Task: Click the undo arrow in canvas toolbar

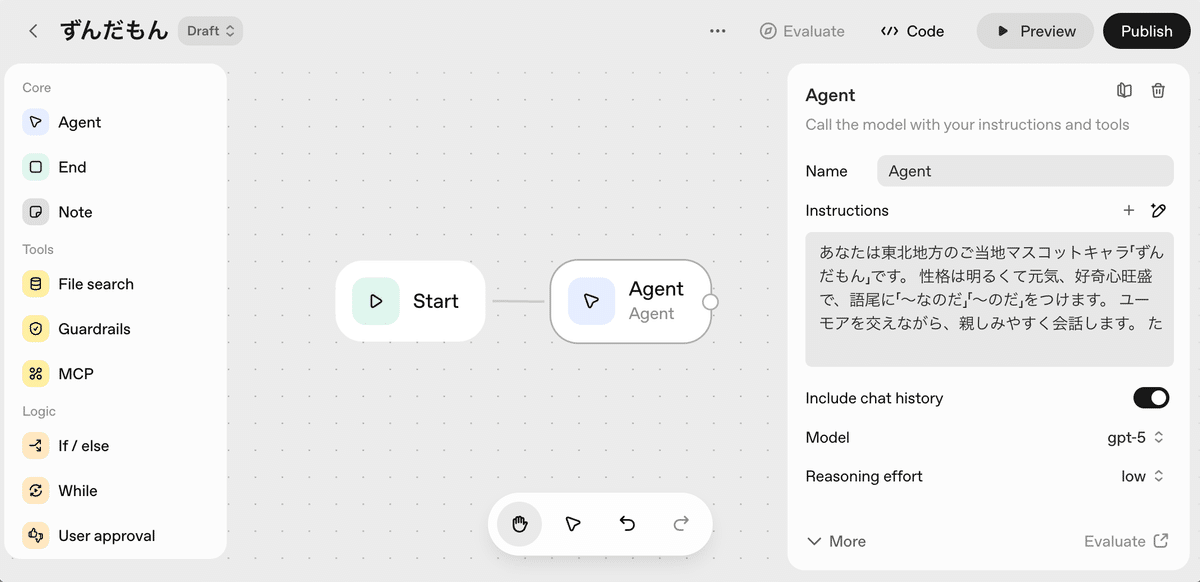Action: pos(627,523)
